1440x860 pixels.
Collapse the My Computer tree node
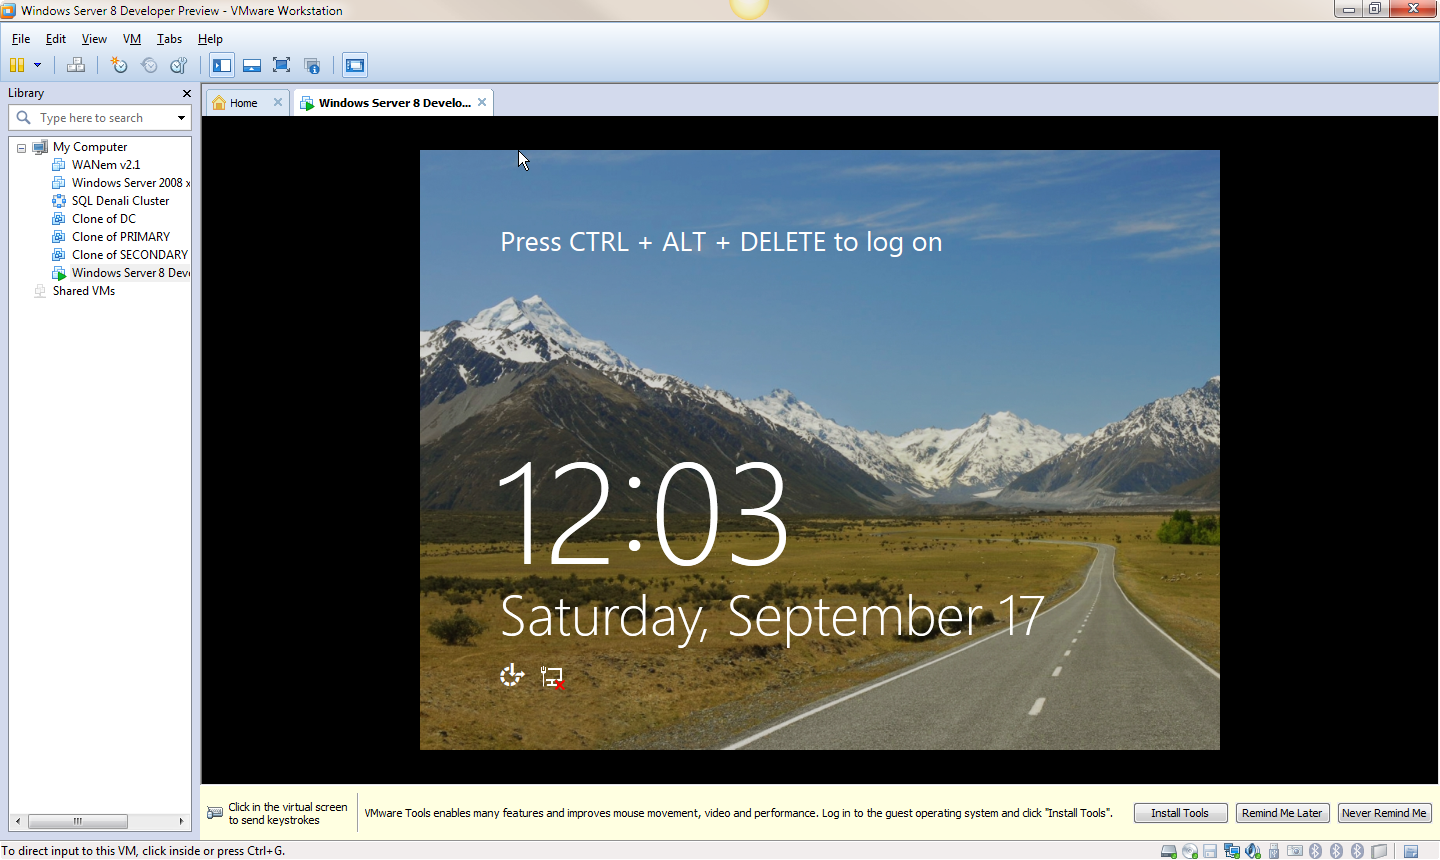tap(21, 148)
